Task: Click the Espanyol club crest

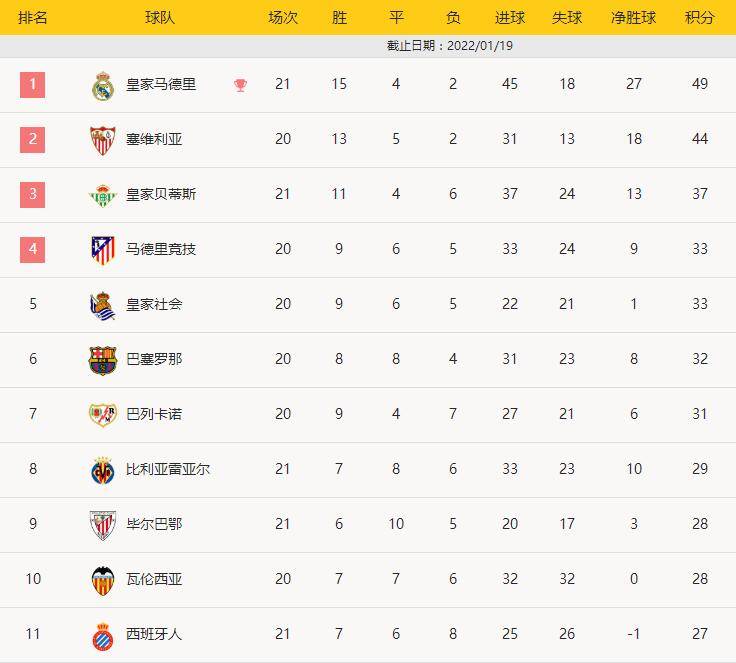Action: pyautogui.click(x=102, y=634)
